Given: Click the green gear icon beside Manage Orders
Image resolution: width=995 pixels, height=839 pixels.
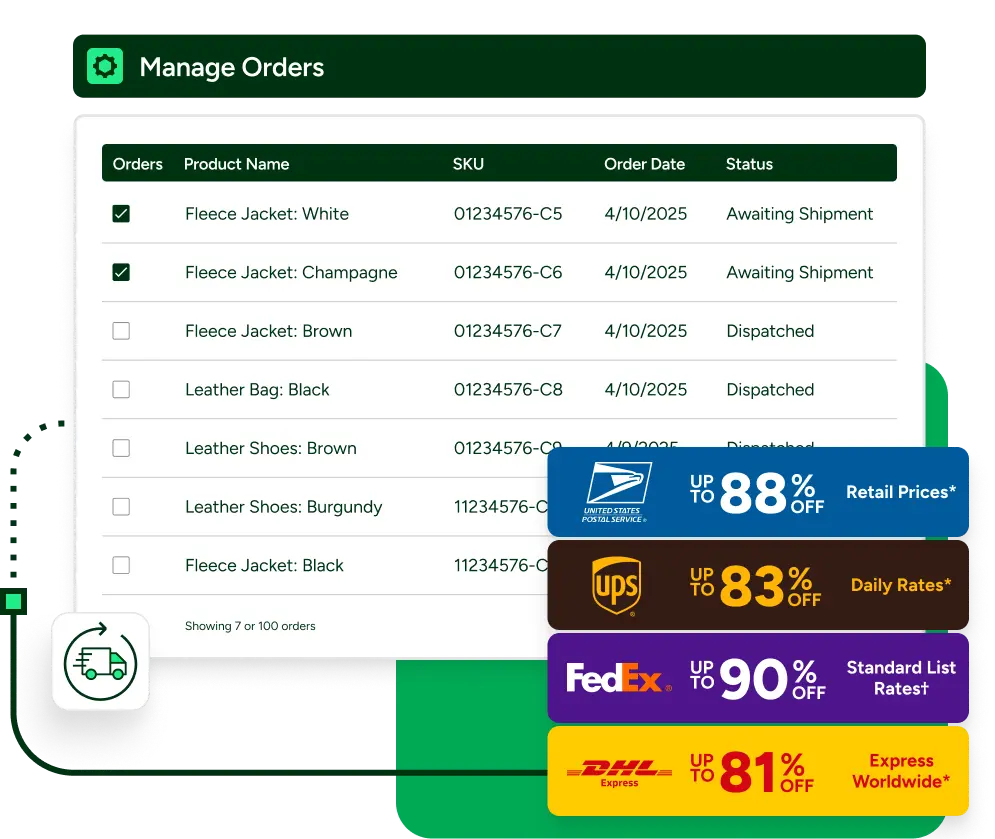Looking at the screenshot, I should [x=104, y=67].
